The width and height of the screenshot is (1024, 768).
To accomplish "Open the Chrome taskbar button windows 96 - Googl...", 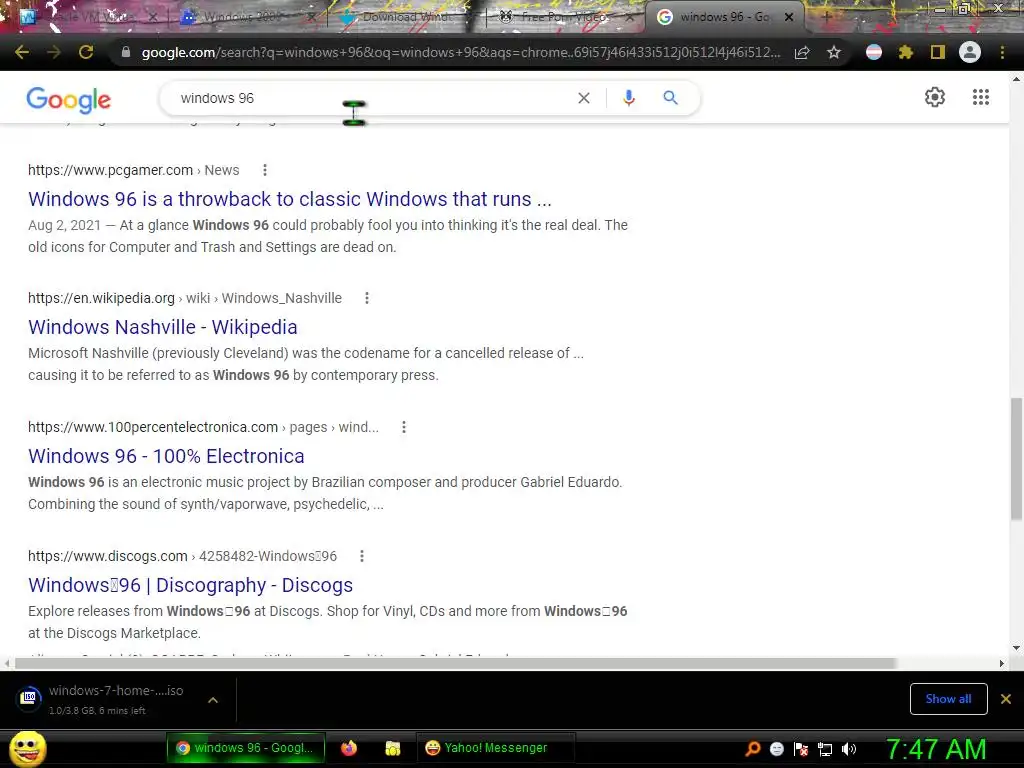I will [x=246, y=748].
